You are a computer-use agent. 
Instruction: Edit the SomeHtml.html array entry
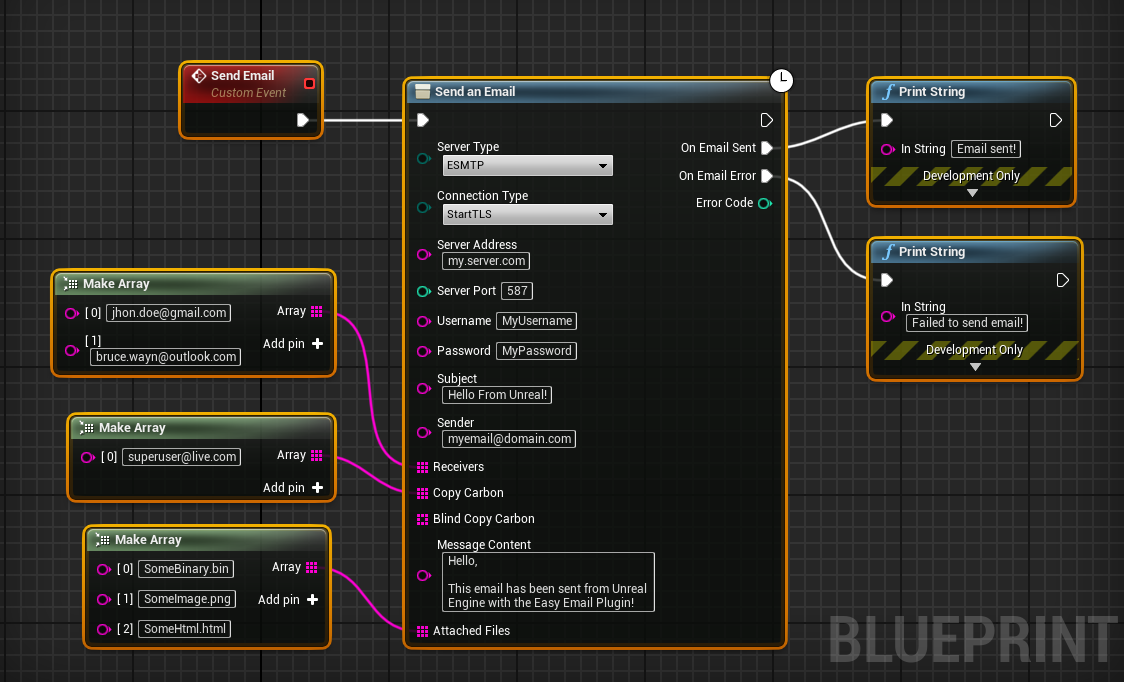tap(184, 629)
